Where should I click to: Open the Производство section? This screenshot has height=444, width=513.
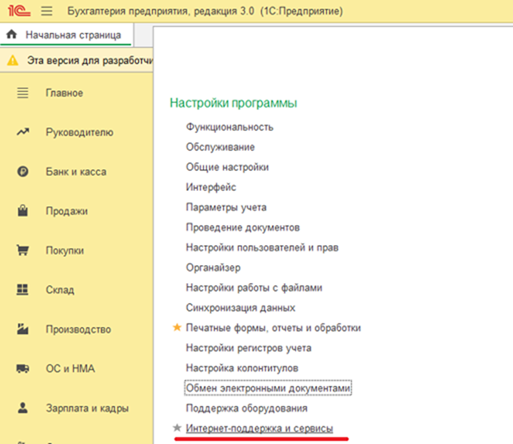click(78, 329)
